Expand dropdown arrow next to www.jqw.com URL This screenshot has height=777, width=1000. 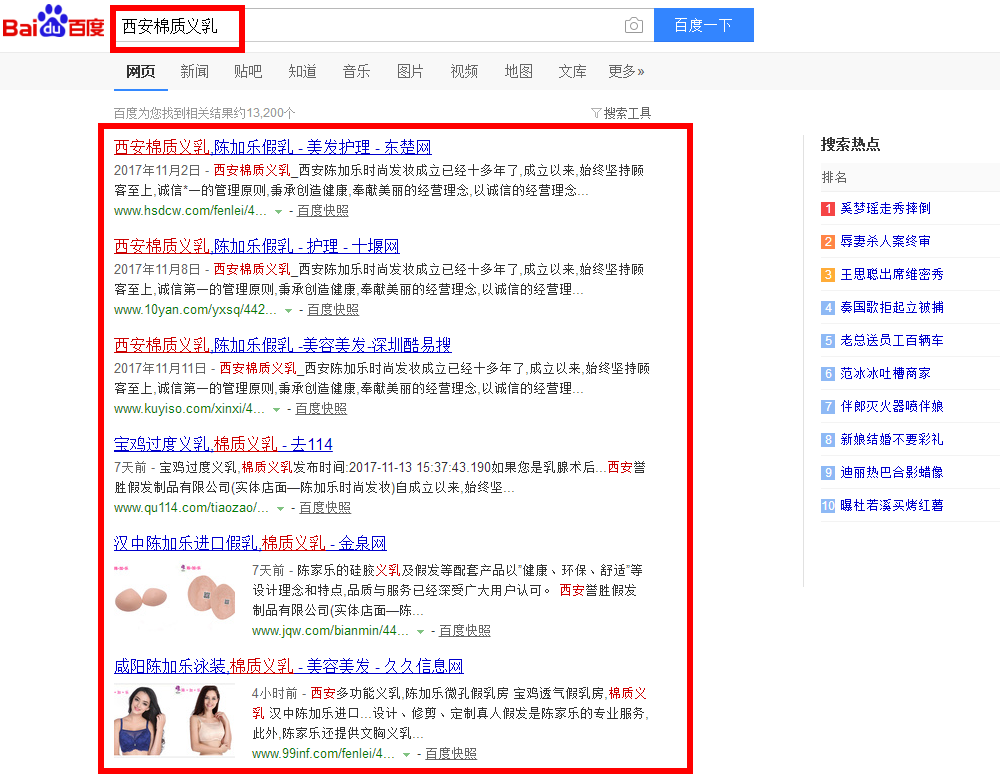pos(420,632)
